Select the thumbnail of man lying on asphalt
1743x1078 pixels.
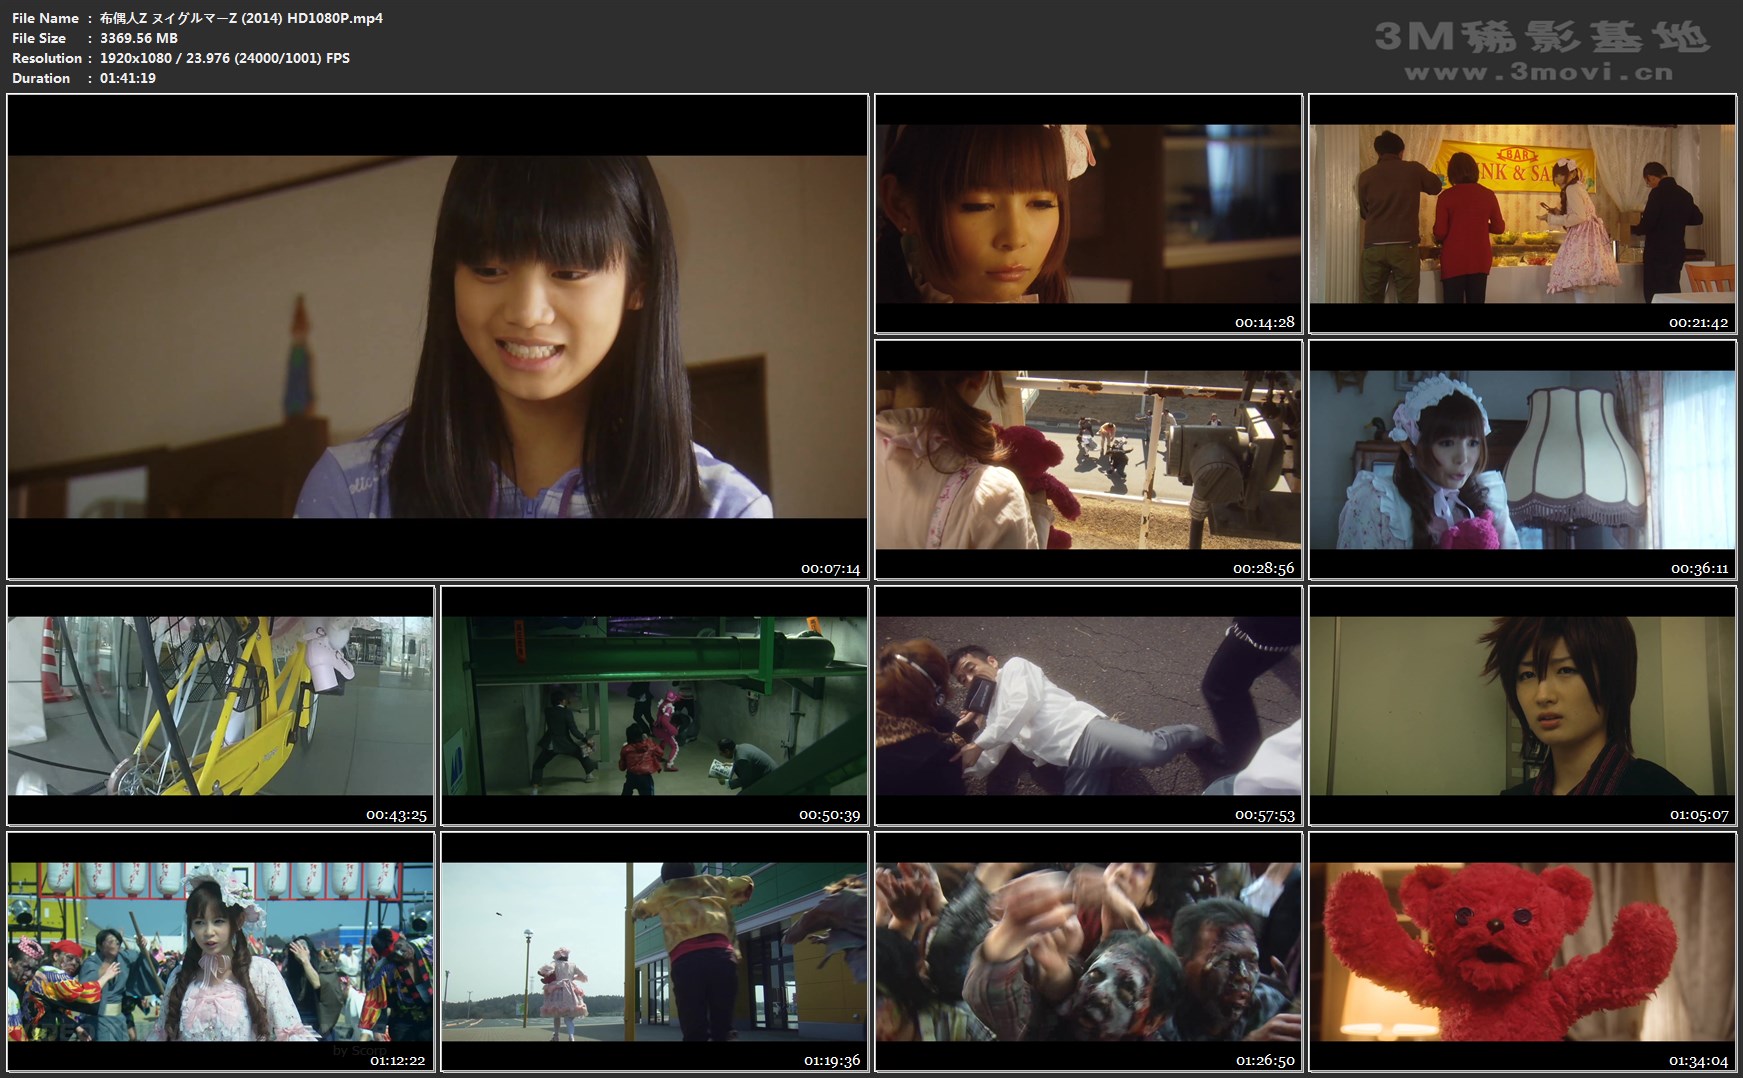click(x=1088, y=706)
